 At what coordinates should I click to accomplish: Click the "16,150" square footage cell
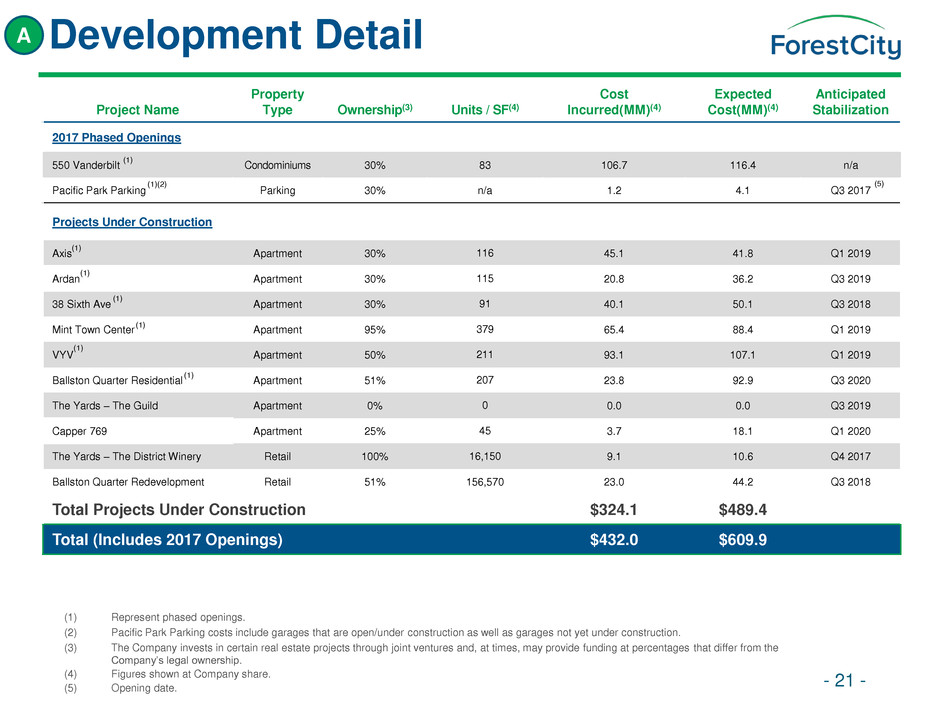(x=485, y=456)
